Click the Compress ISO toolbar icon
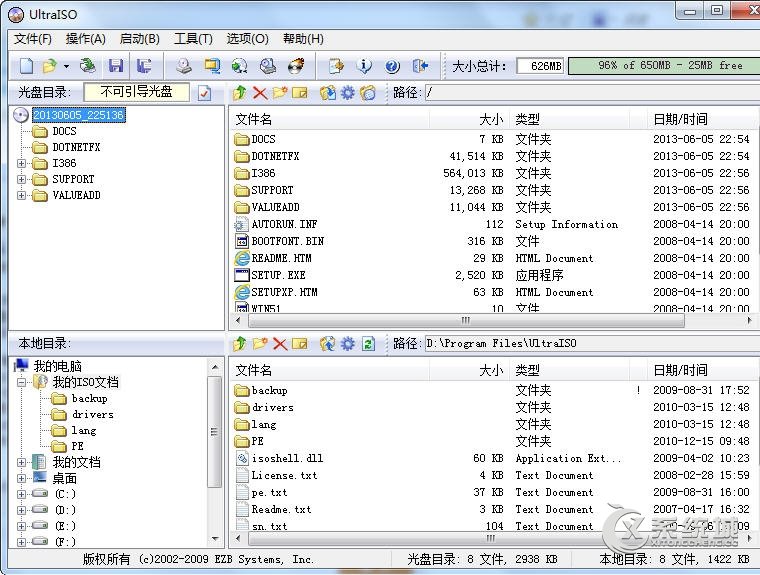 212,66
